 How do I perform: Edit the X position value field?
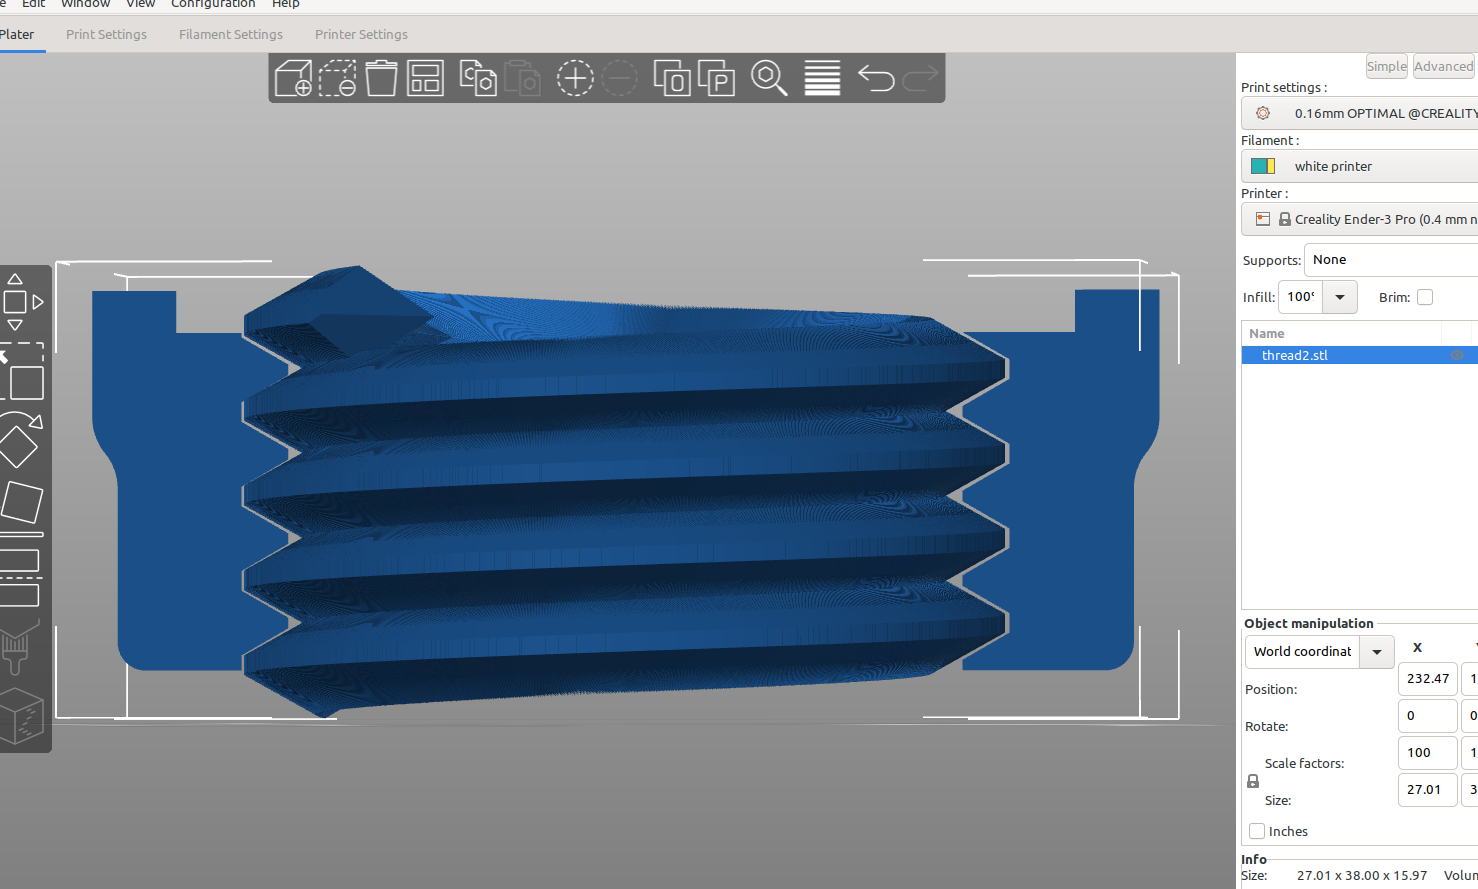click(x=1427, y=679)
